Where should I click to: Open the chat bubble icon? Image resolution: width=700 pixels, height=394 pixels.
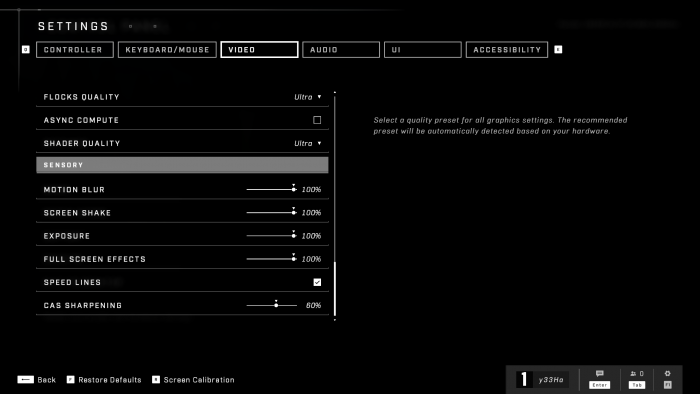coord(600,373)
